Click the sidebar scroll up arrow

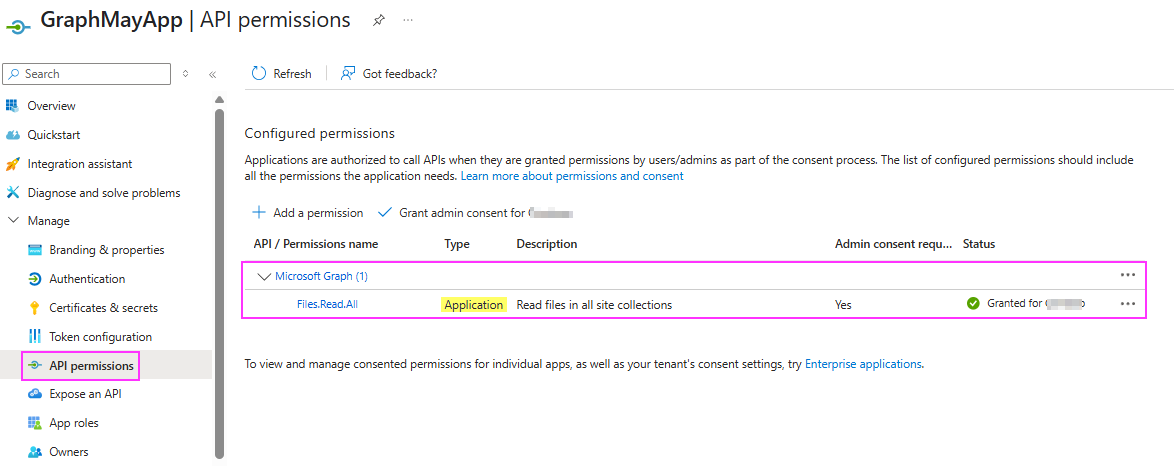click(219, 100)
